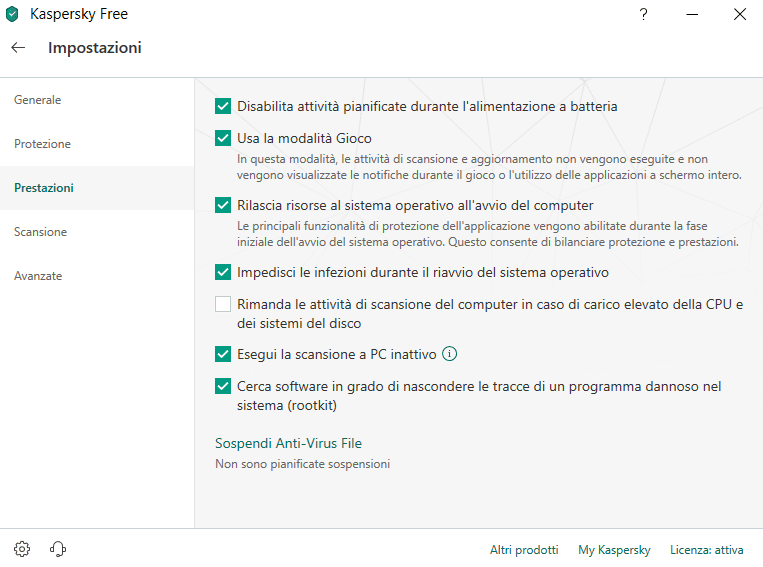Open the Generale settings section
The width and height of the screenshot is (763, 567).
tap(38, 100)
